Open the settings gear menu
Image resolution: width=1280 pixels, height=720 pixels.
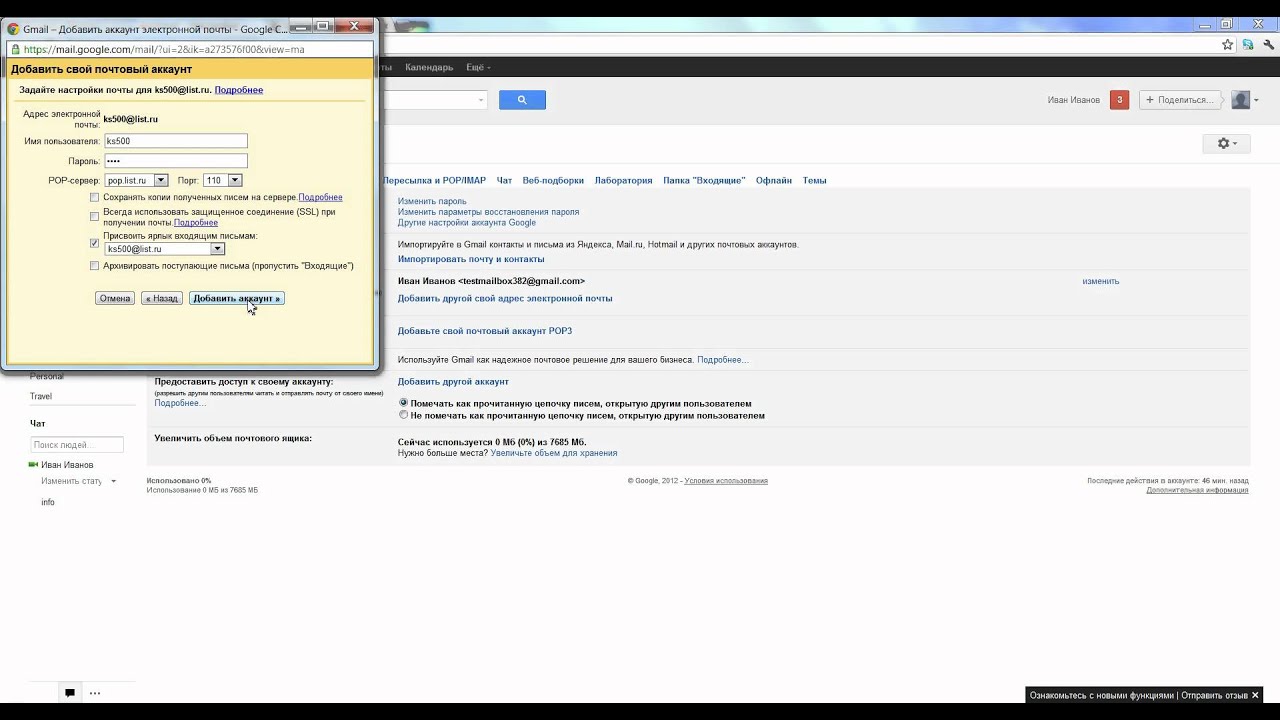(x=1227, y=144)
